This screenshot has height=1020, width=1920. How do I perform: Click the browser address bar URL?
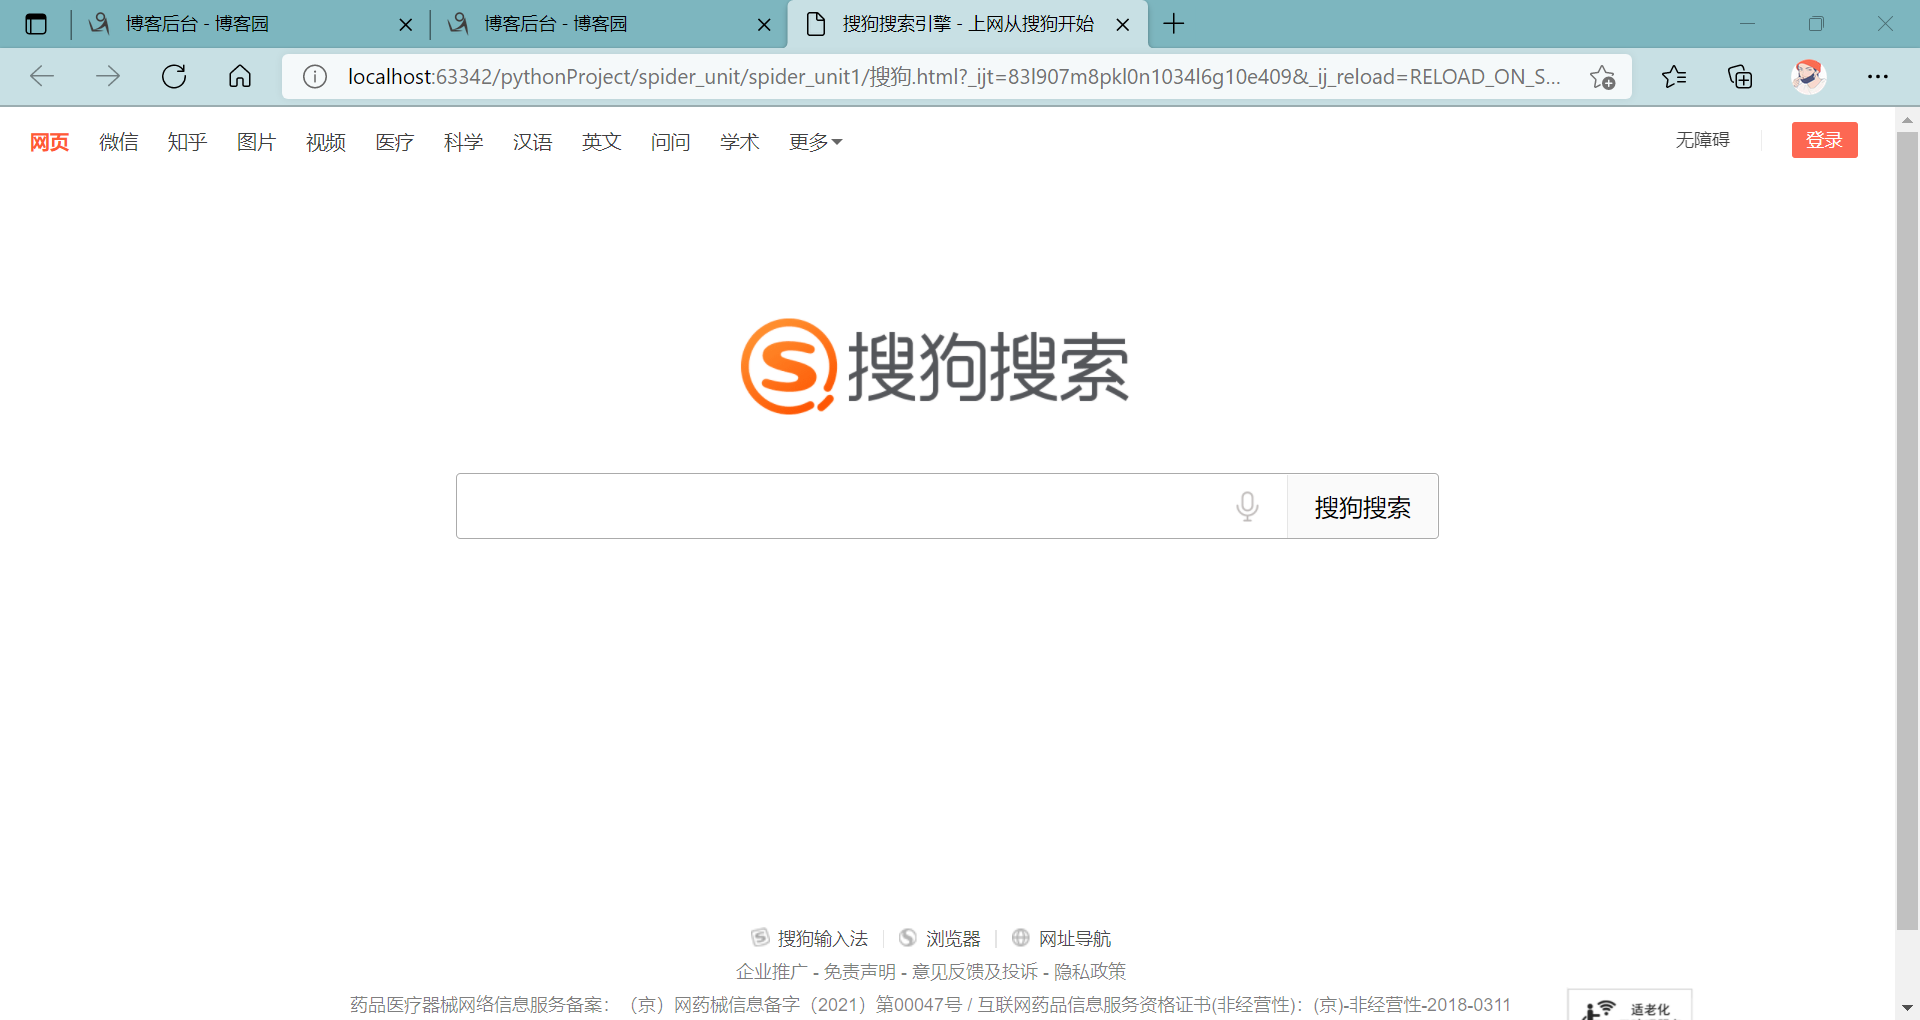(x=953, y=77)
